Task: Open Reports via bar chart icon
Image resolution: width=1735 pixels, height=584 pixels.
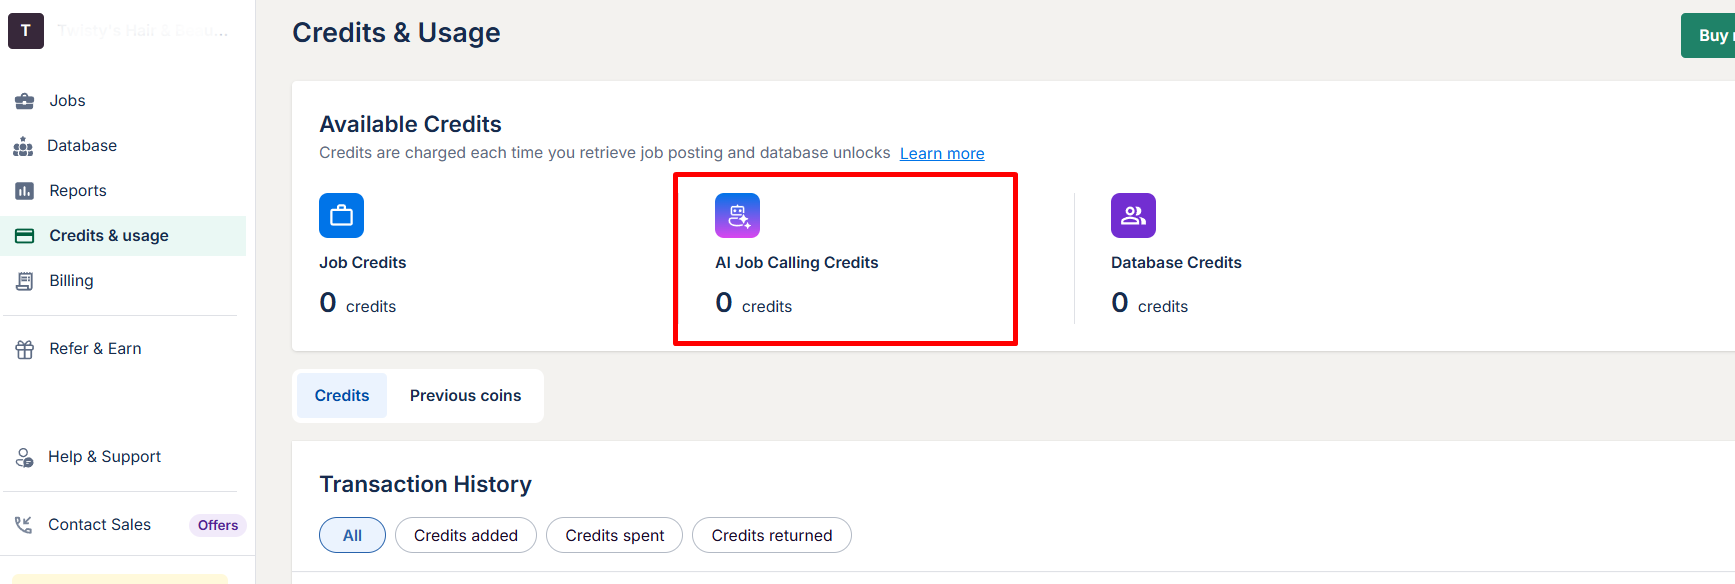Action: [25, 191]
